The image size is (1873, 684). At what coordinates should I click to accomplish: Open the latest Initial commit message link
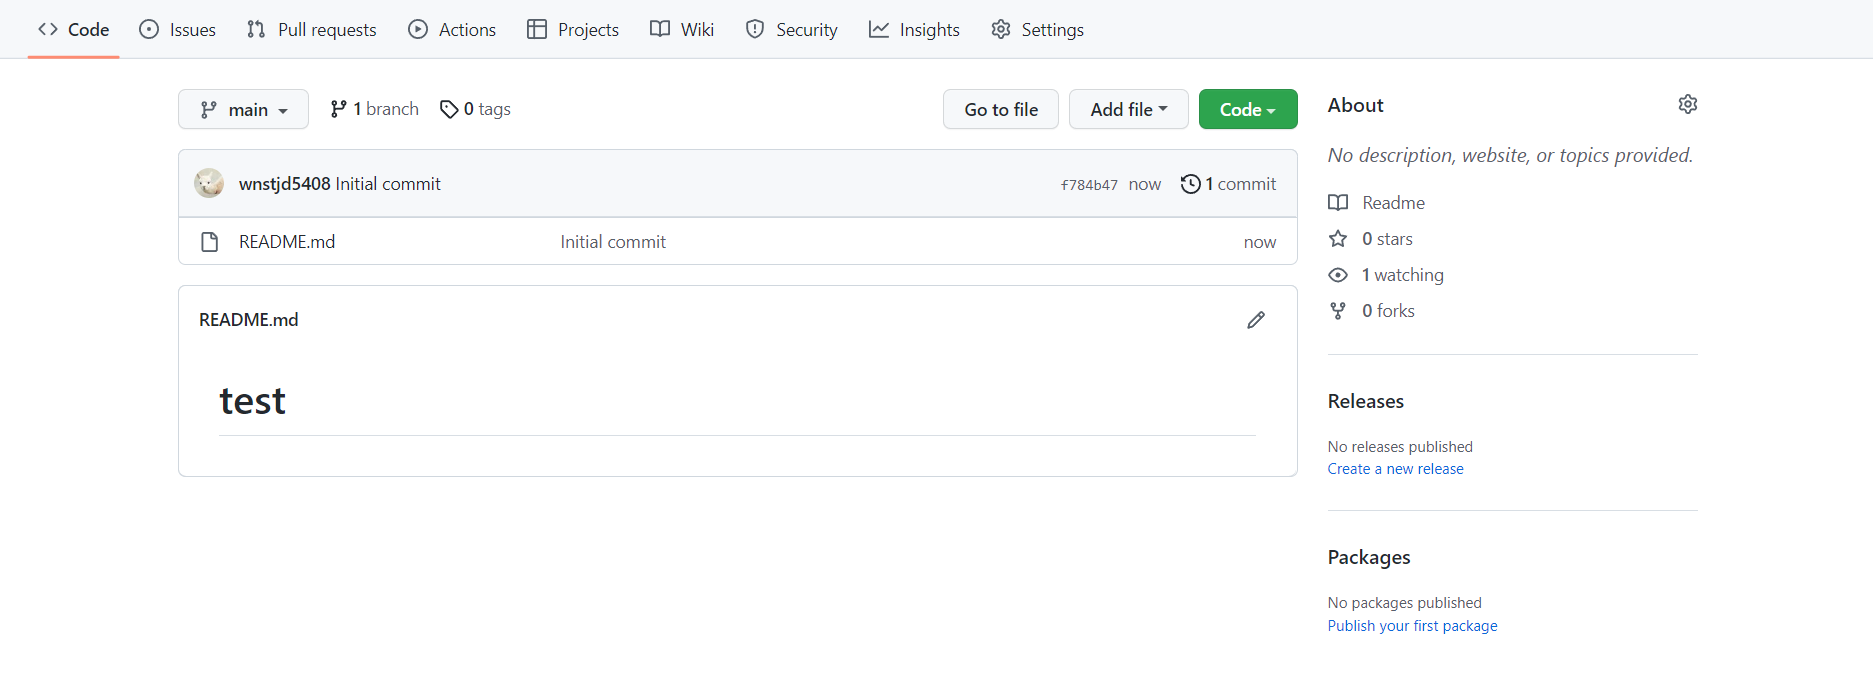click(x=388, y=184)
